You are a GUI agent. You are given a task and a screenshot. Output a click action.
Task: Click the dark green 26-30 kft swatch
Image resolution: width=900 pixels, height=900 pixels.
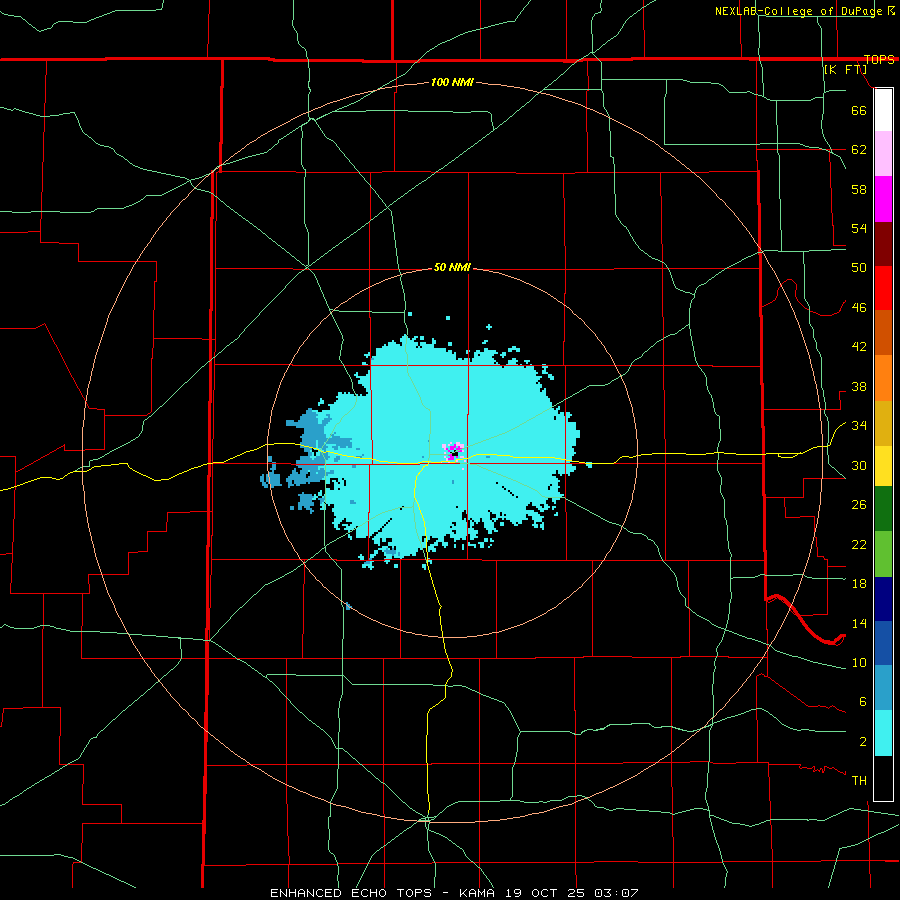tap(883, 509)
